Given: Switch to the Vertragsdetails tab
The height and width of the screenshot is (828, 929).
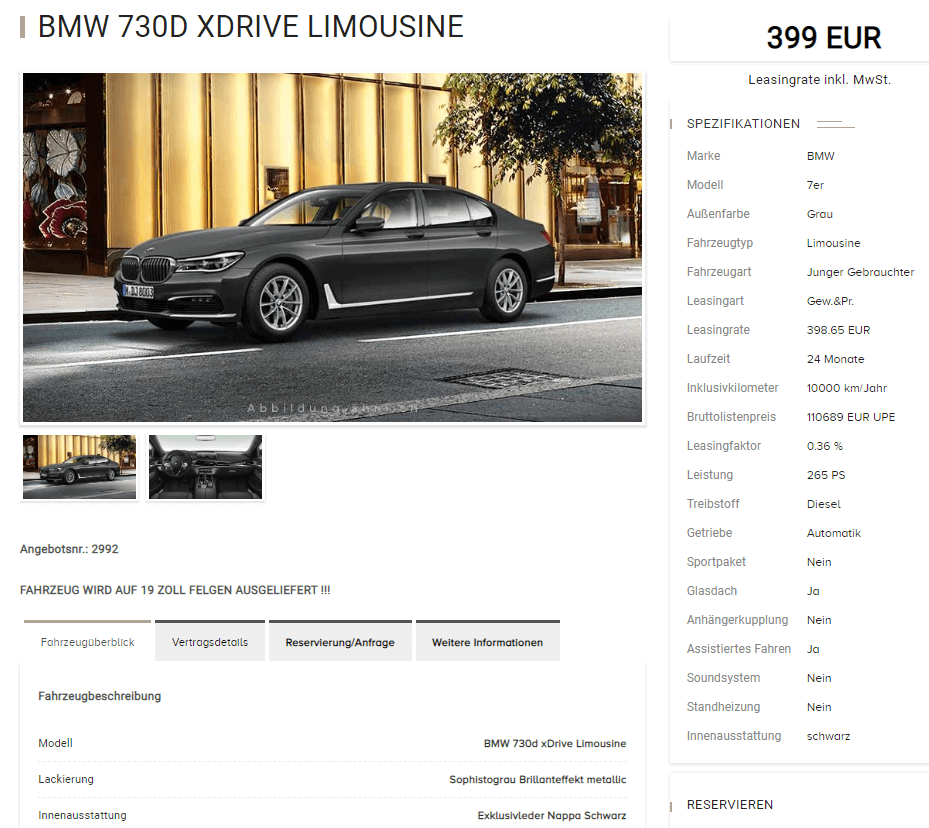Looking at the screenshot, I should point(210,641).
